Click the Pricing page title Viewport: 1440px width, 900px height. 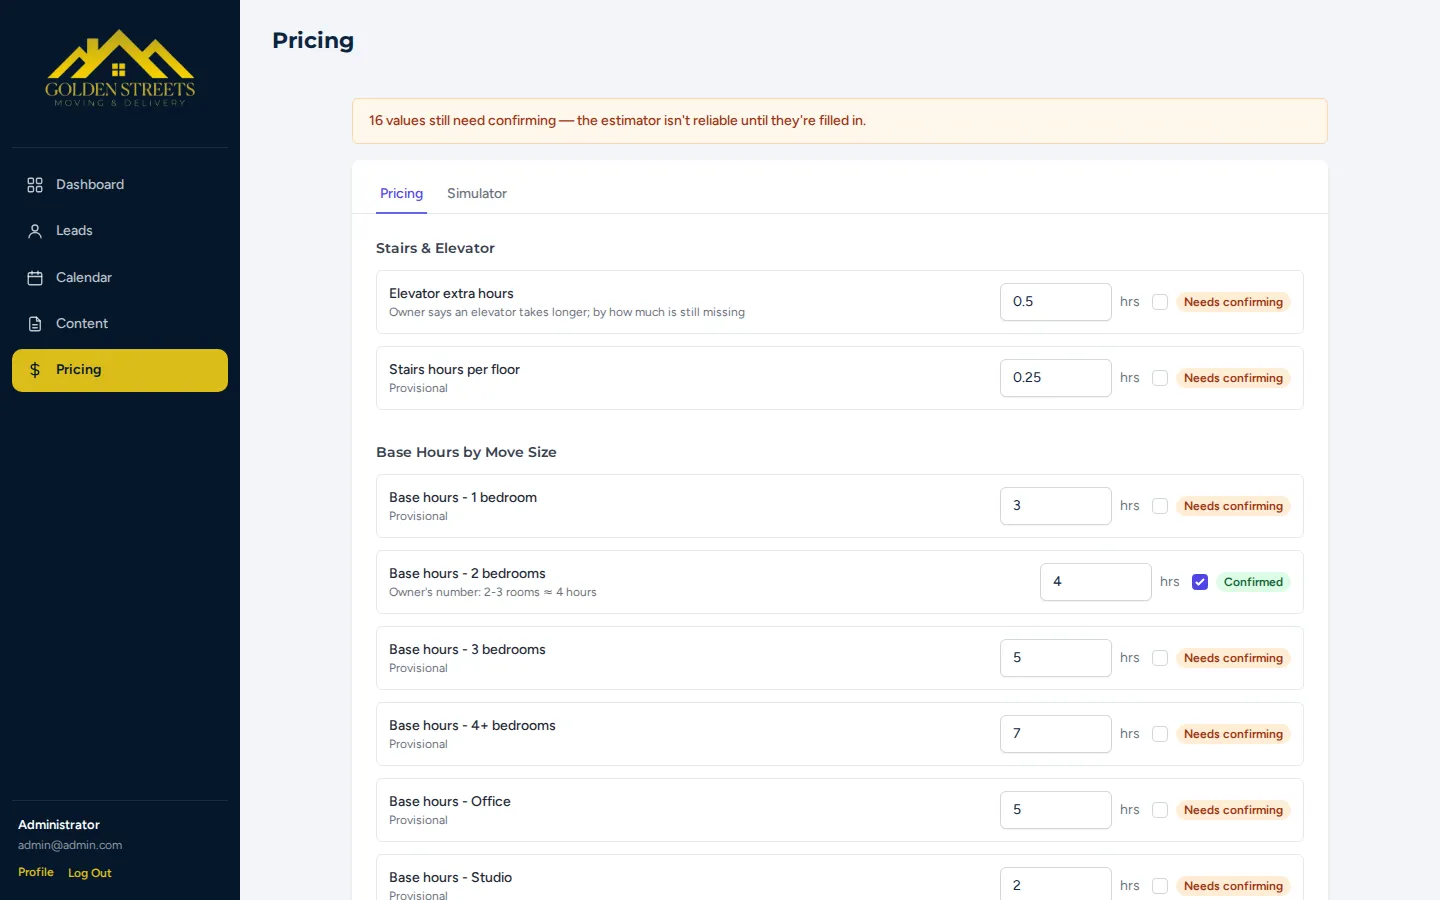(x=313, y=40)
